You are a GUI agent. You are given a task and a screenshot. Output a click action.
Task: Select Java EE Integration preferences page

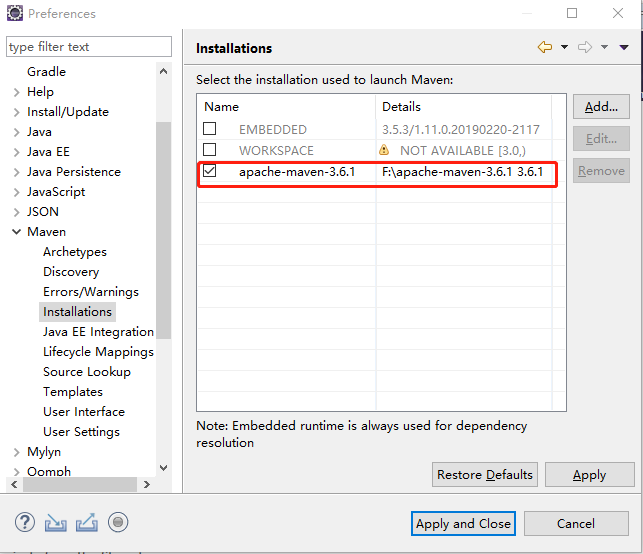click(x=98, y=332)
